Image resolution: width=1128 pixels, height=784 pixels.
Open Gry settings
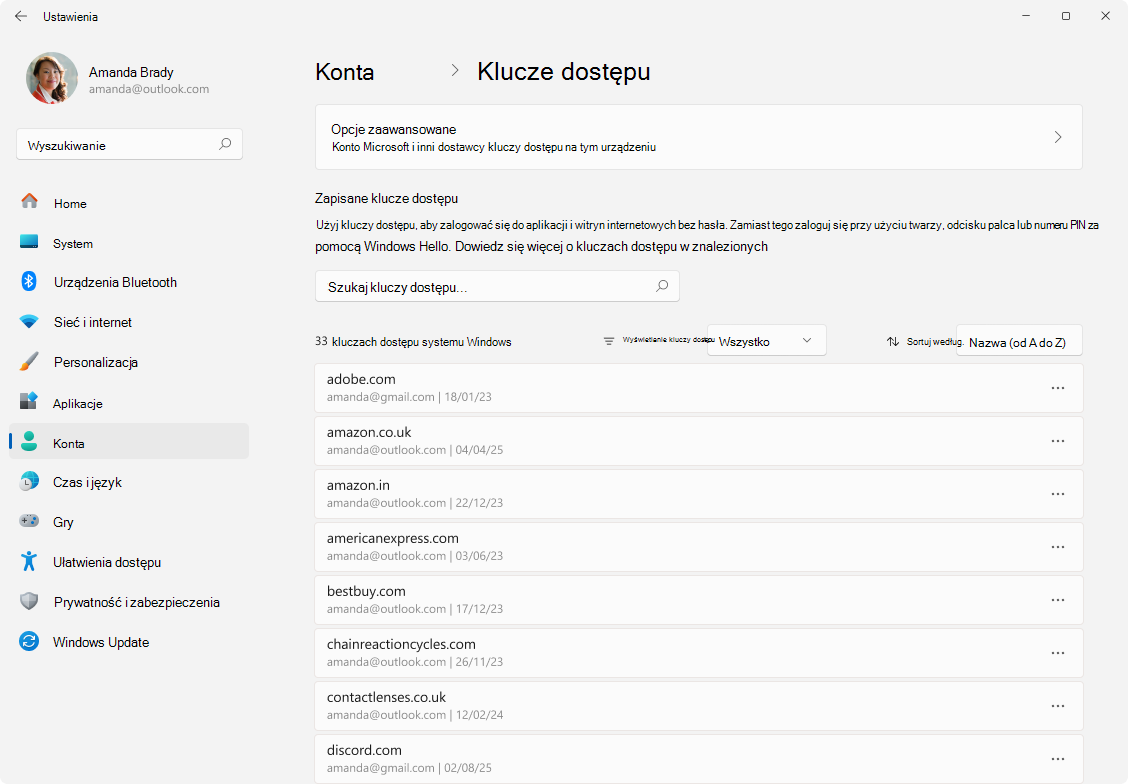point(129,522)
